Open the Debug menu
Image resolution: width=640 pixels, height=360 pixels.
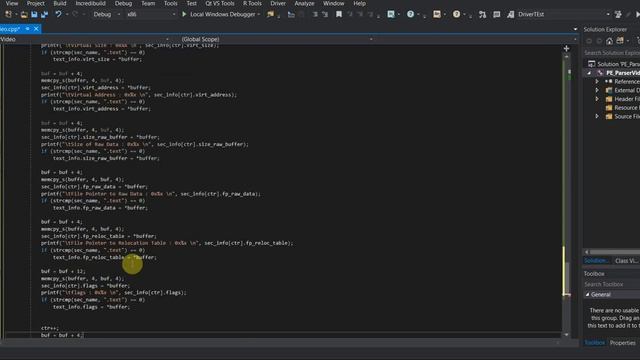(123, 3)
